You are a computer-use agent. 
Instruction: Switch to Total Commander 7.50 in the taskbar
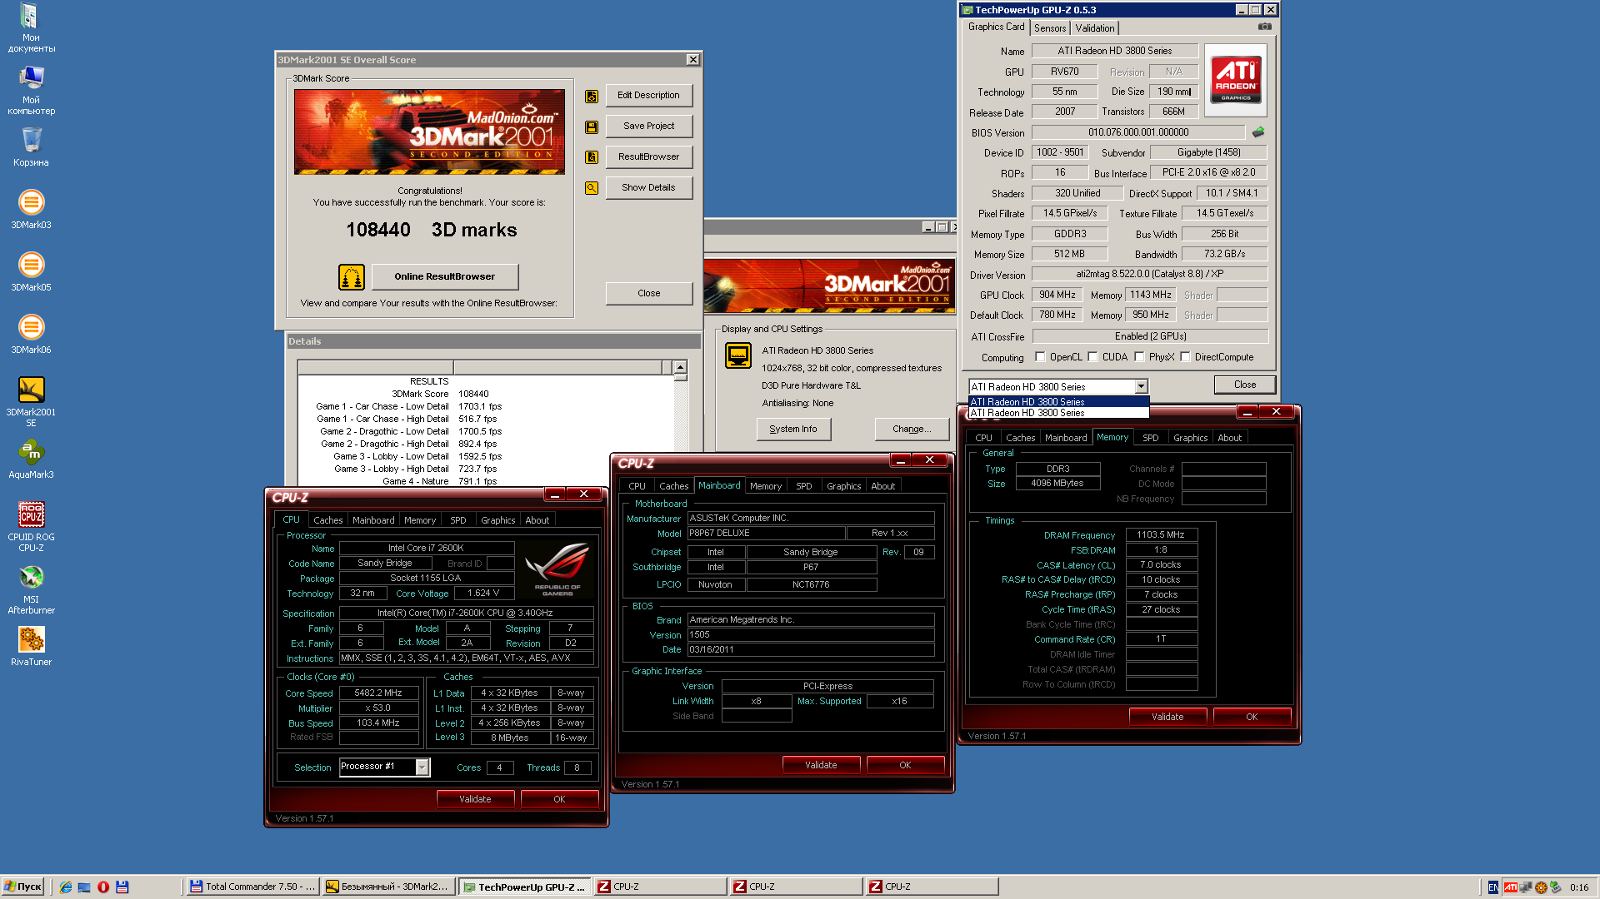pos(252,887)
